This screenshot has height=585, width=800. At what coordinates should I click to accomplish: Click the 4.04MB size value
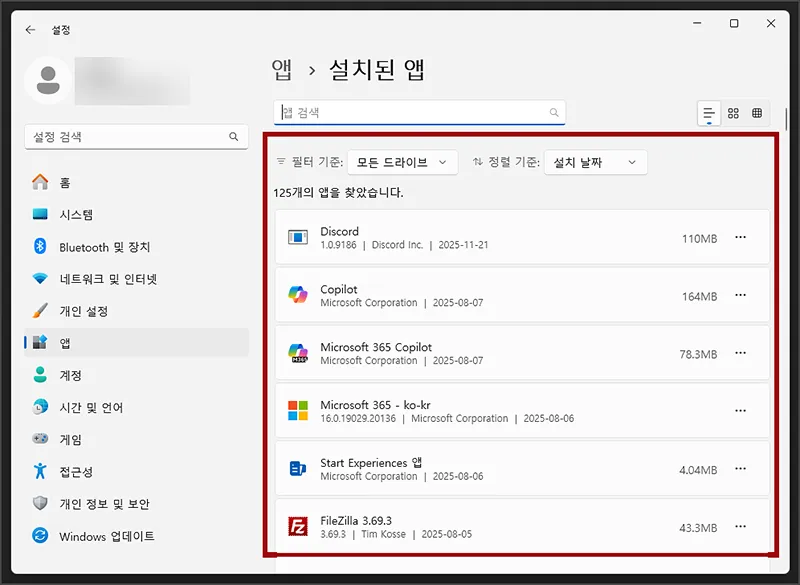coord(698,470)
